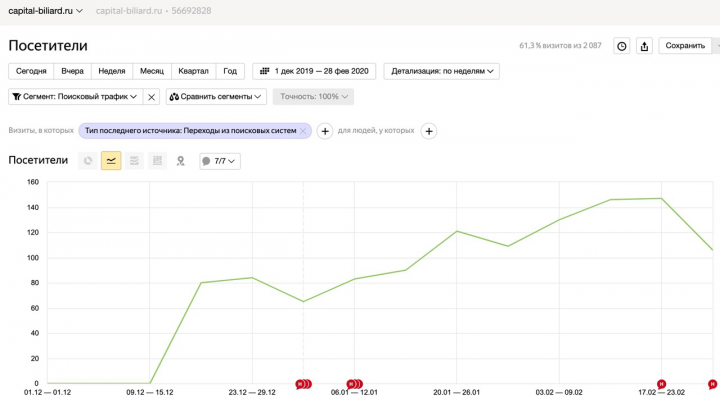
Task: Click the last red note marker at chart end
Action: [x=712, y=384]
